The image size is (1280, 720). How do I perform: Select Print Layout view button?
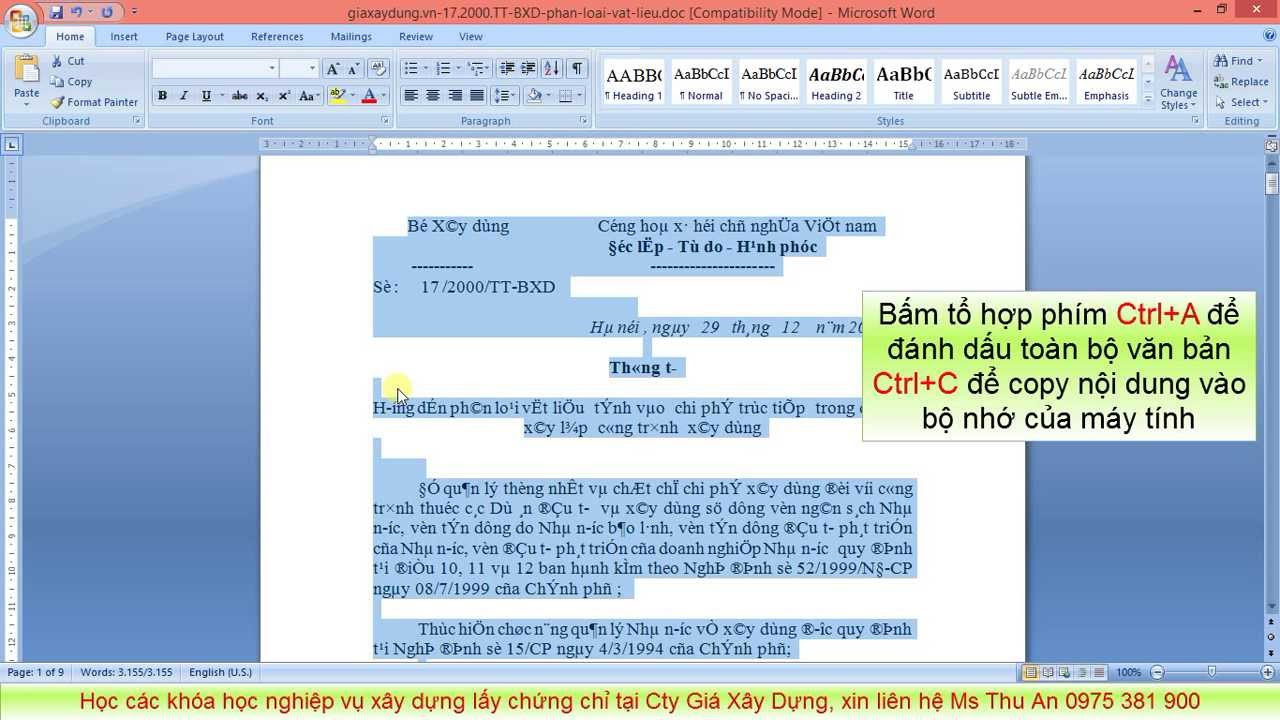[x=1031, y=672]
